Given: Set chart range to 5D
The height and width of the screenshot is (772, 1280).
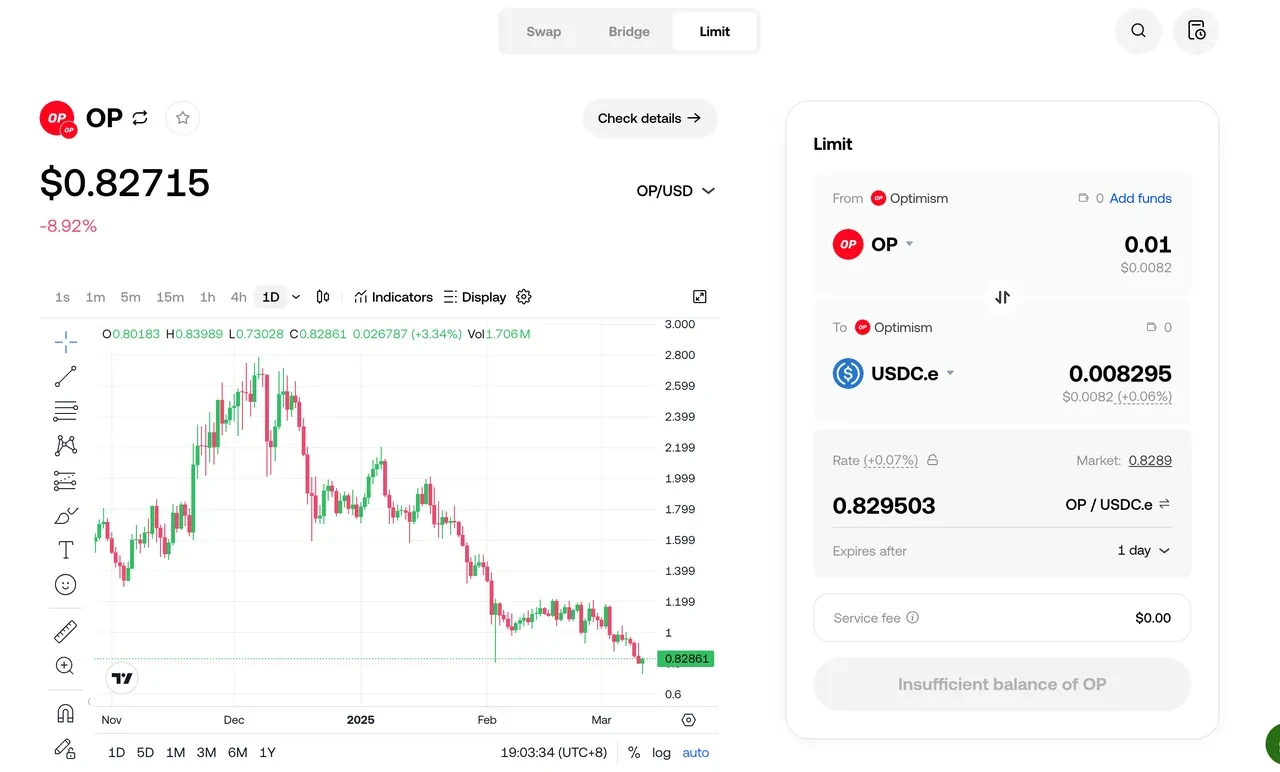Looking at the screenshot, I should click(x=145, y=753).
